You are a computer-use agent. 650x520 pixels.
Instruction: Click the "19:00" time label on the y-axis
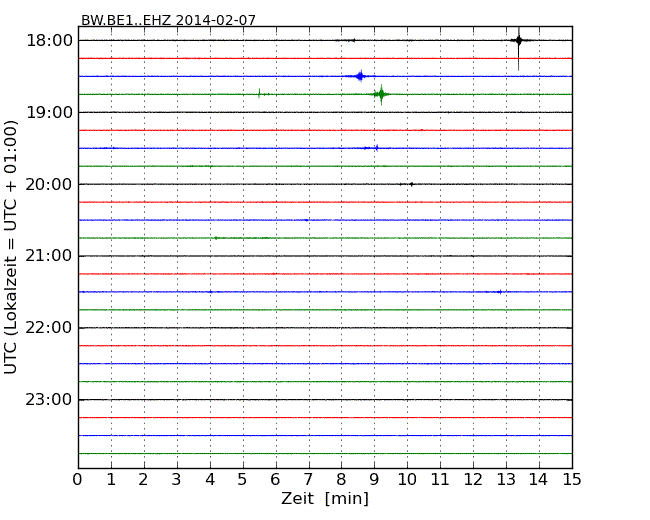coord(49,112)
